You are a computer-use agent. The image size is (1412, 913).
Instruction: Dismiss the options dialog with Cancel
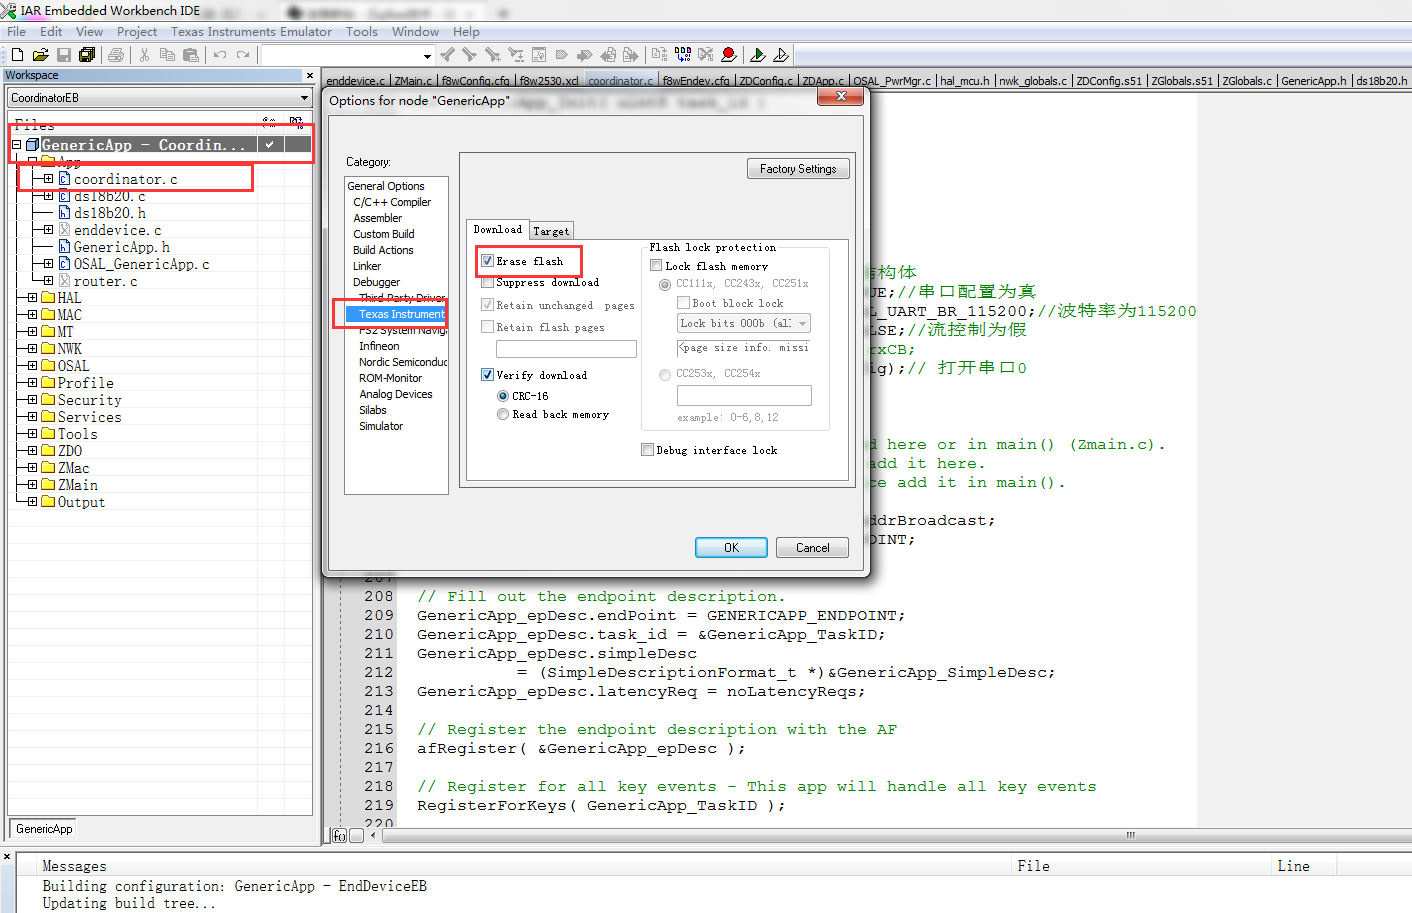(812, 548)
